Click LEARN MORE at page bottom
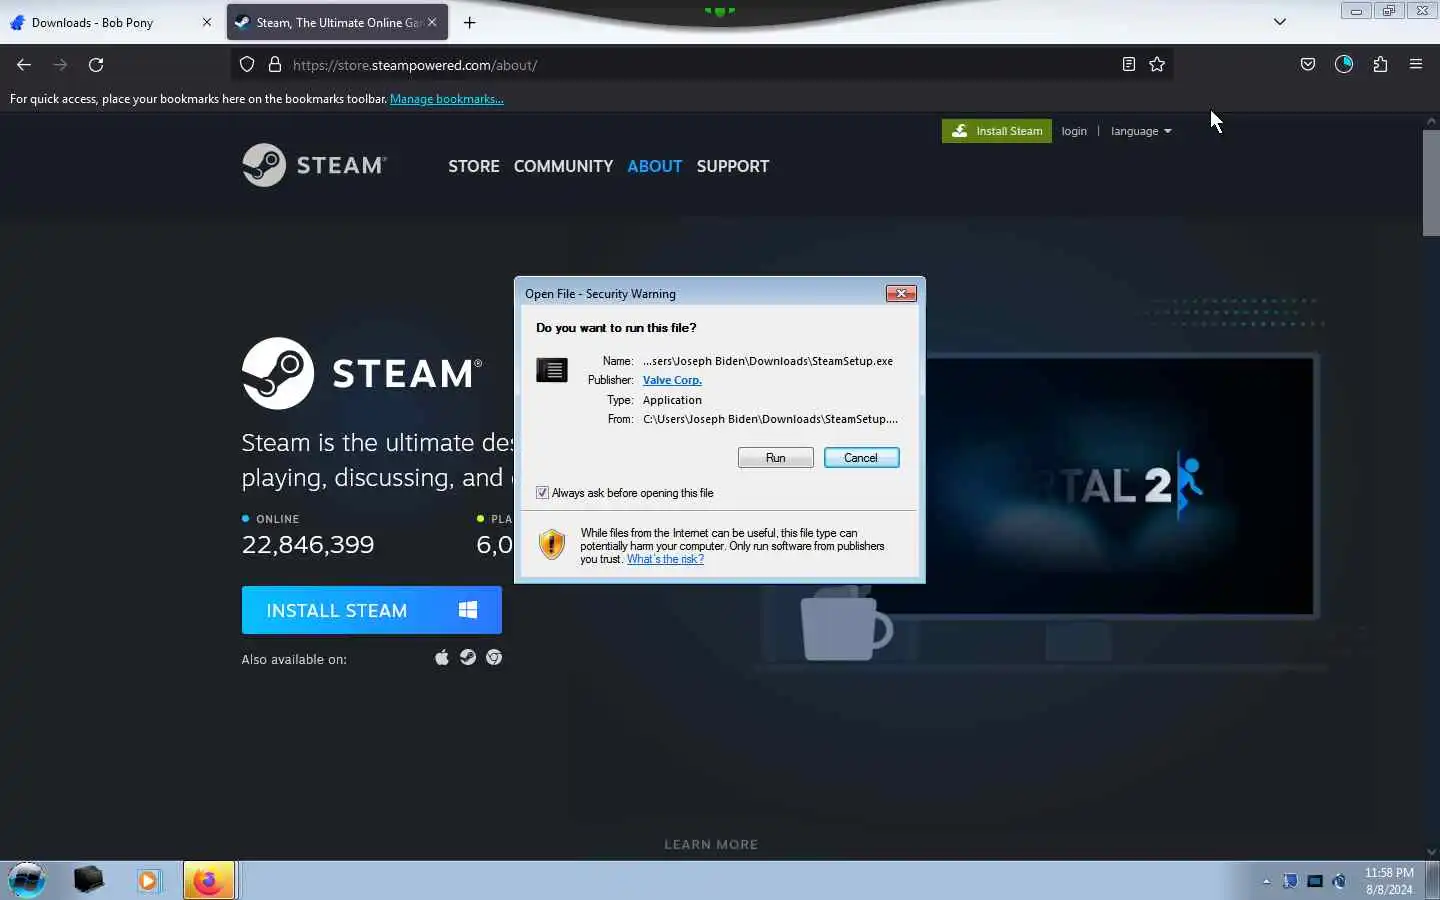This screenshot has width=1440, height=900. coord(711,844)
